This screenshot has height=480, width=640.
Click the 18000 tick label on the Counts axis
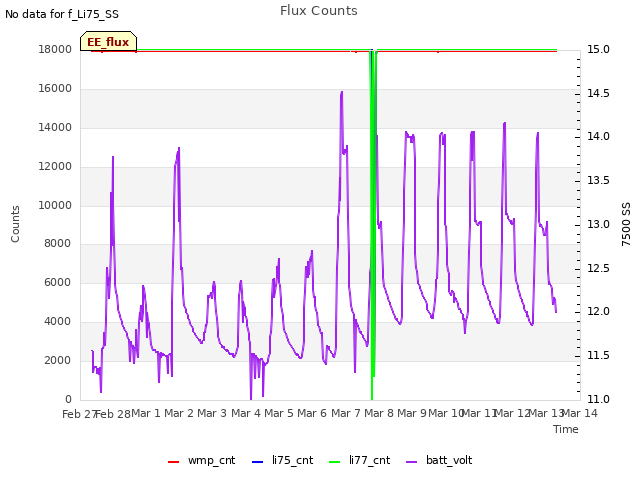point(55,49)
